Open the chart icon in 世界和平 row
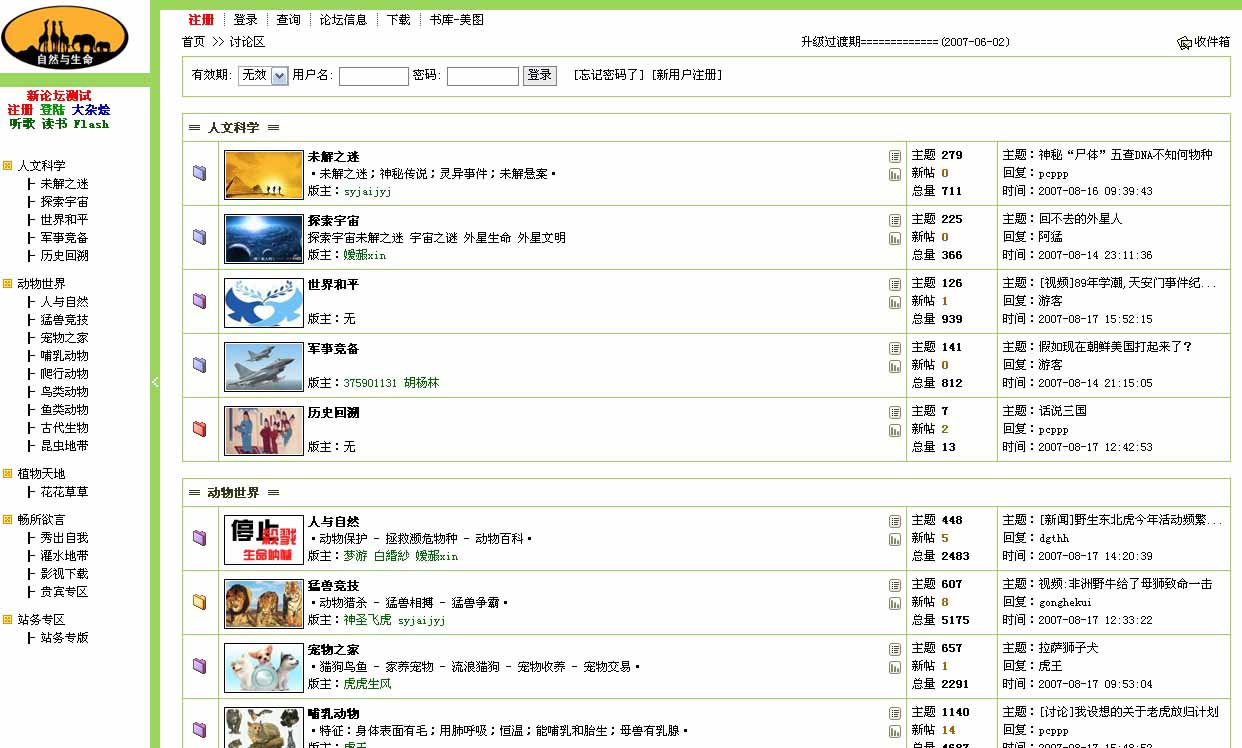The width and height of the screenshot is (1242, 748). coord(895,303)
